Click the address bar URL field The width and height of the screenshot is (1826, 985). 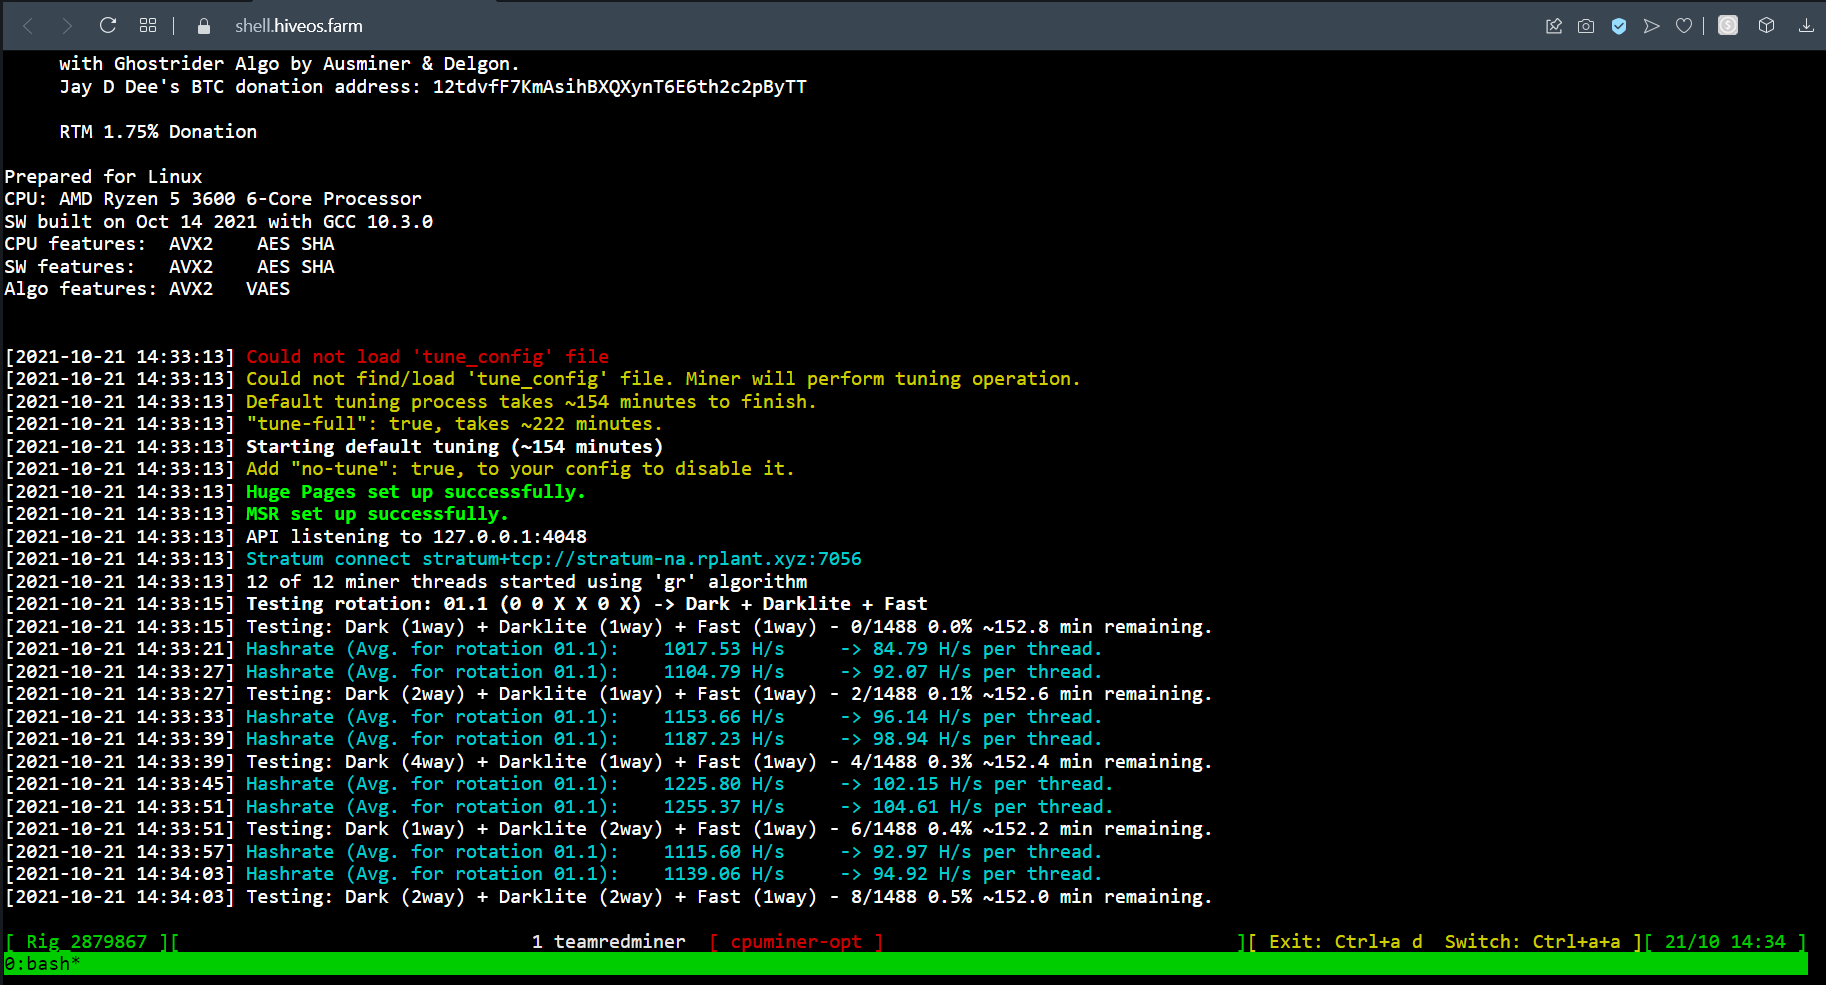pyautogui.click(x=299, y=25)
